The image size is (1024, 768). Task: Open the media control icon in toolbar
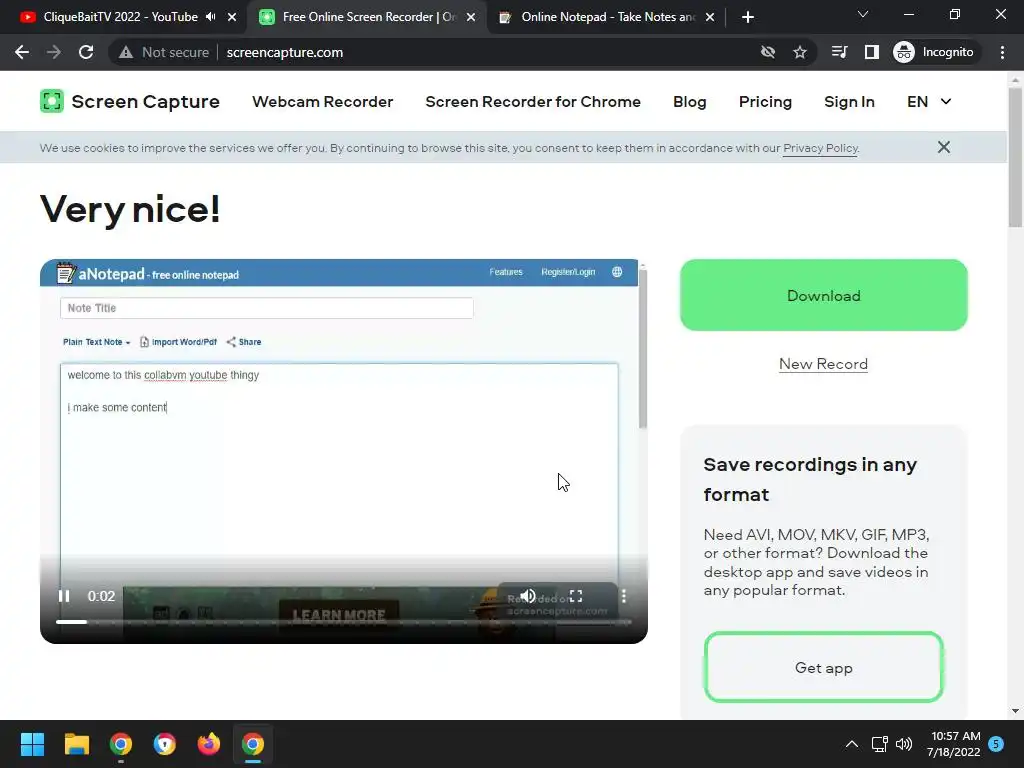click(x=839, y=52)
